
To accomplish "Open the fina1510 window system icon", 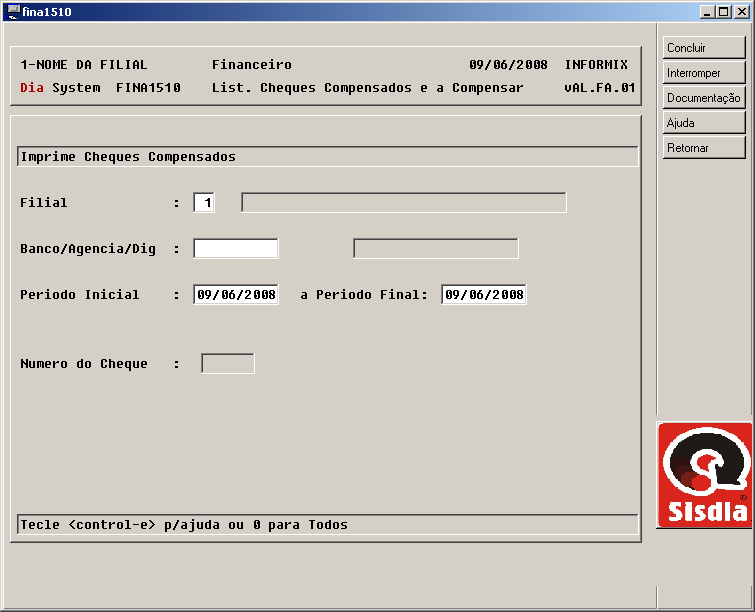I will coord(13,11).
